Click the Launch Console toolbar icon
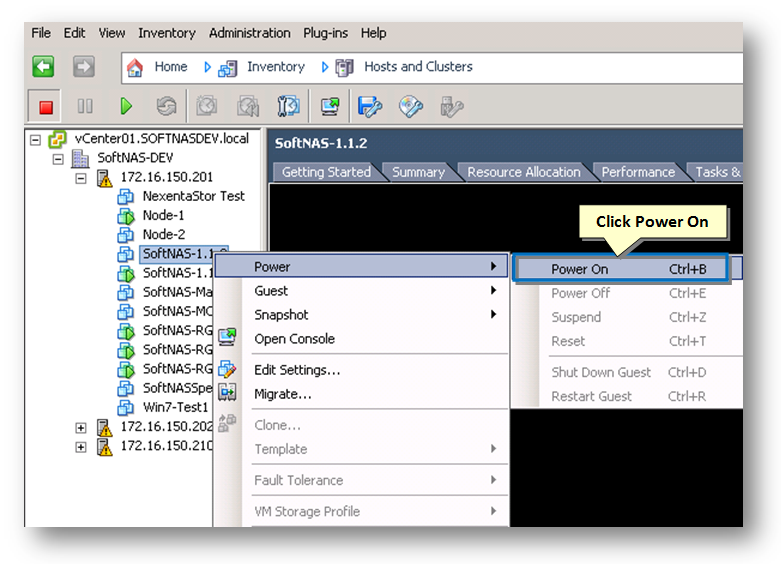Image resolution: width=781 pixels, height=564 pixels. tap(330, 106)
